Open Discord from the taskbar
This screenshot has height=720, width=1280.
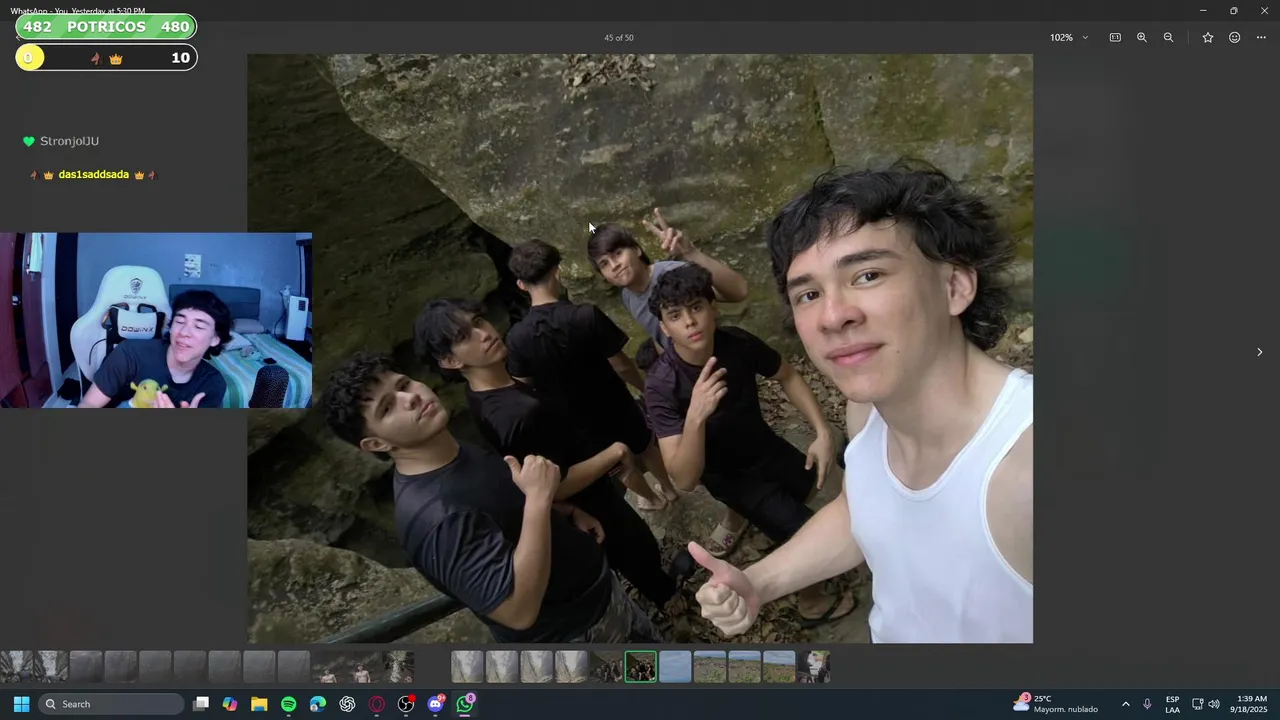(435, 704)
